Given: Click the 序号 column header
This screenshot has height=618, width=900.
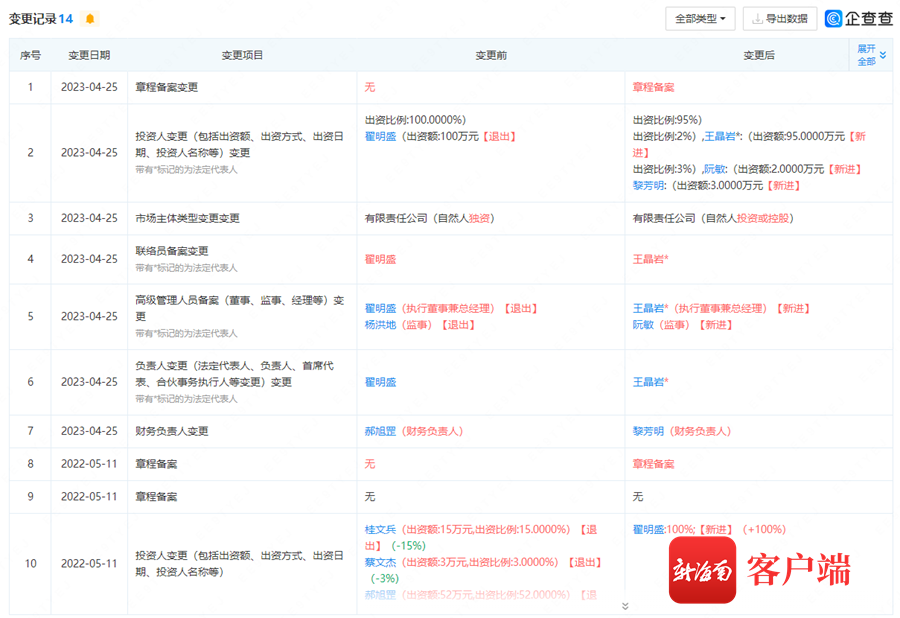Looking at the screenshot, I should 30,55.
